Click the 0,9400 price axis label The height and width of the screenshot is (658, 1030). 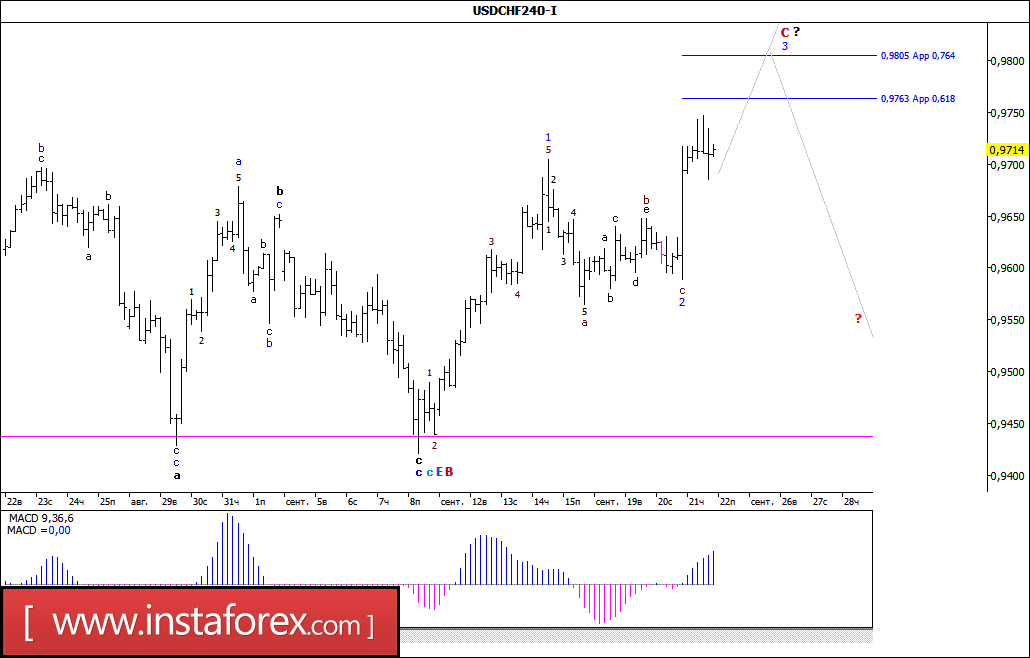pos(1006,476)
